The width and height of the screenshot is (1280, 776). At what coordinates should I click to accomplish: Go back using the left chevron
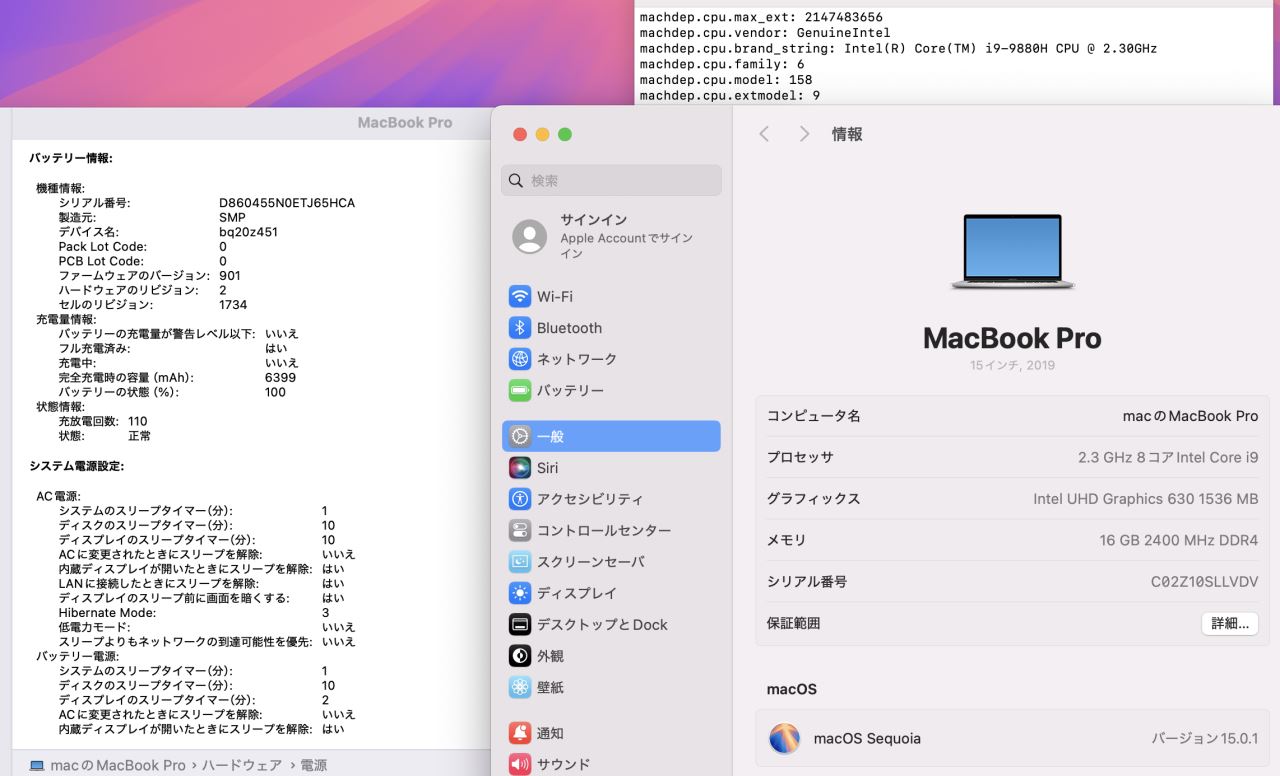pyautogui.click(x=764, y=134)
